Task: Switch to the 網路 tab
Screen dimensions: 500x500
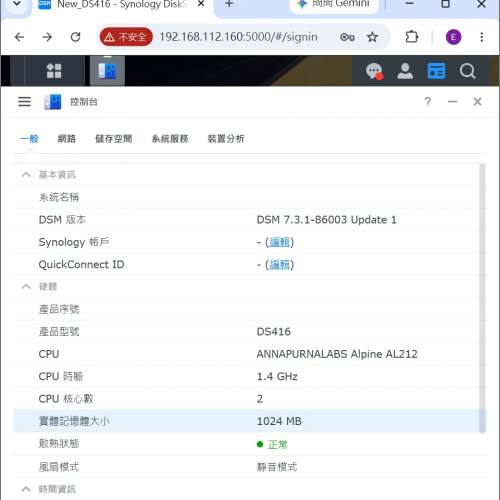Action: [x=67, y=138]
